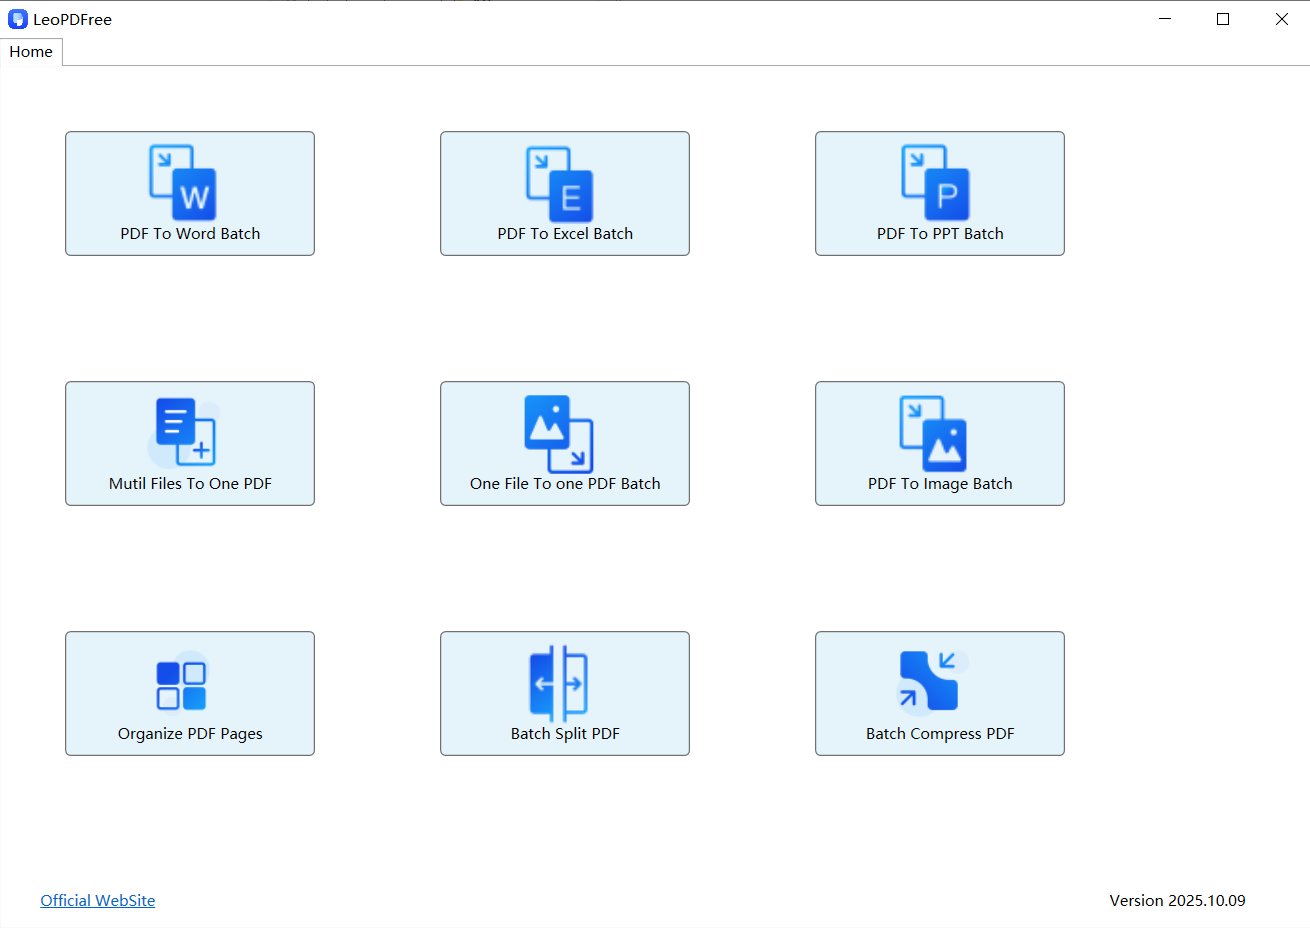Maximize the LeoPDFree window

[1223, 19]
